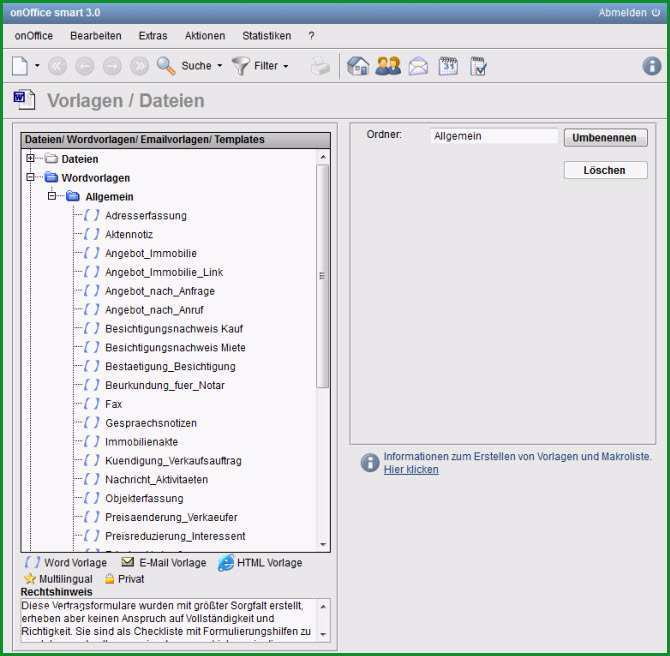This screenshot has width=670, height=656.
Task: Click the template tree scrollbar thumb
Action: click(x=323, y=276)
